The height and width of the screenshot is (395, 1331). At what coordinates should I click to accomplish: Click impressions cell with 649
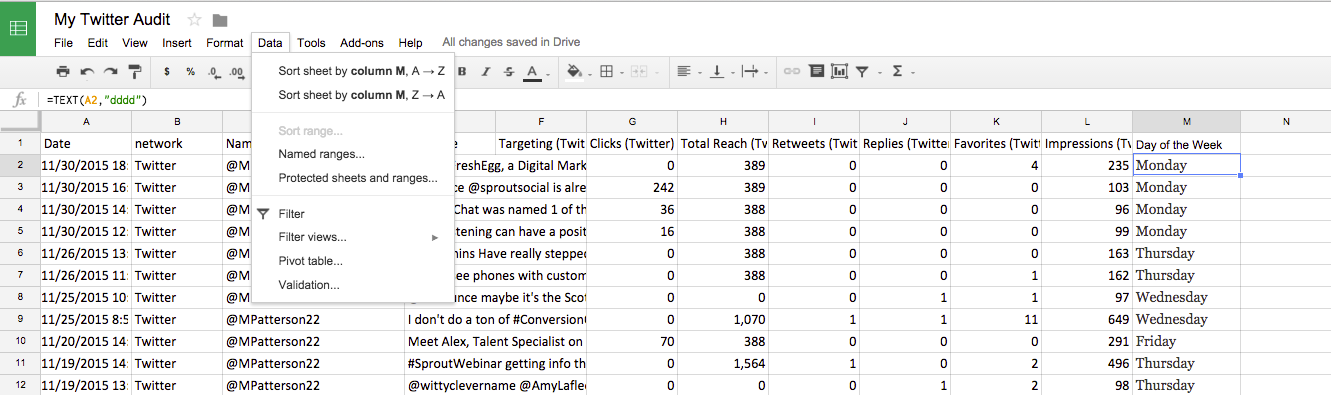1087,319
